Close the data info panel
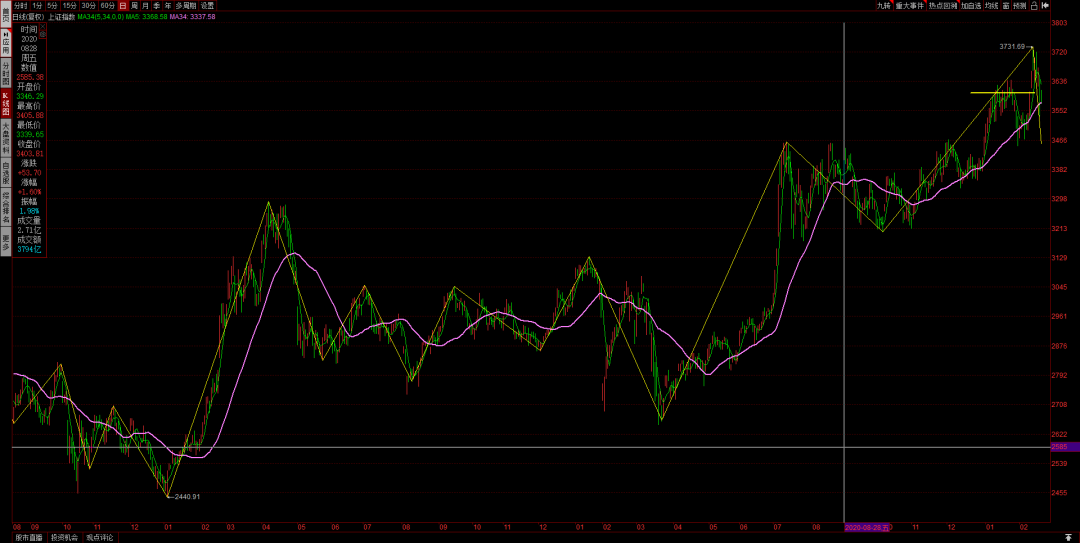This screenshot has width=1080, height=543. coord(43,26)
